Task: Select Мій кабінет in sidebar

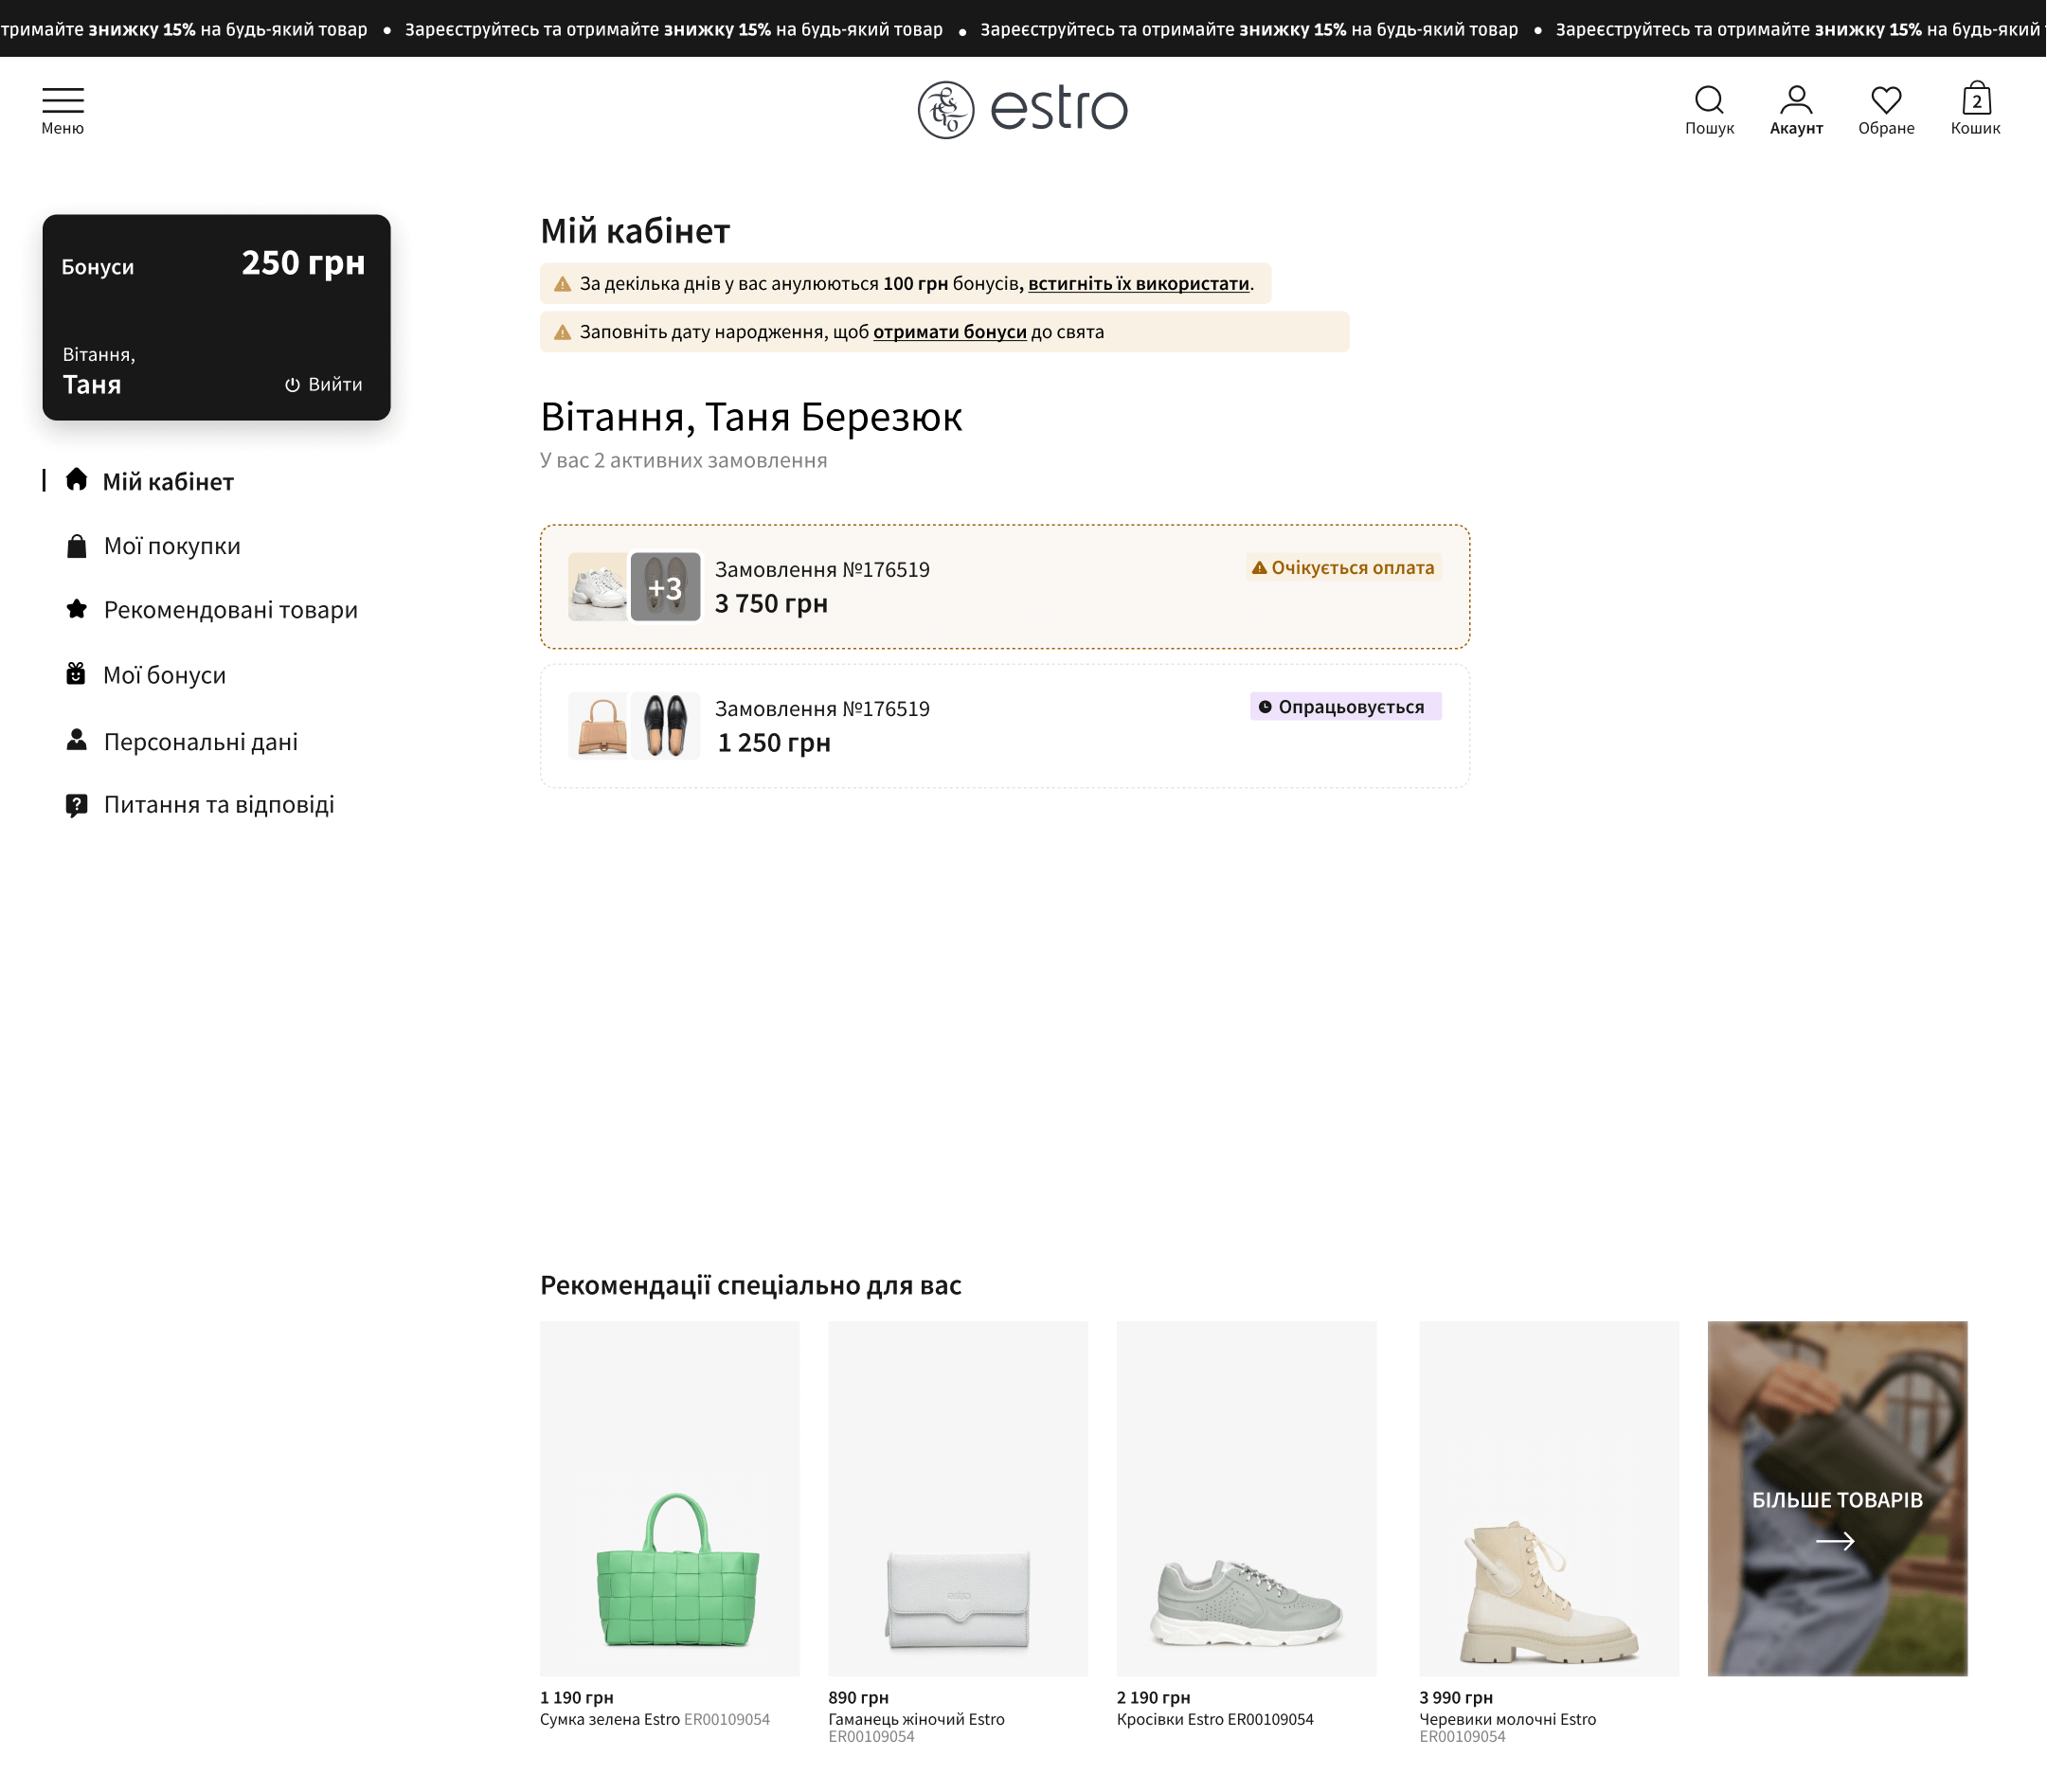Action: pyautogui.click(x=168, y=482)
